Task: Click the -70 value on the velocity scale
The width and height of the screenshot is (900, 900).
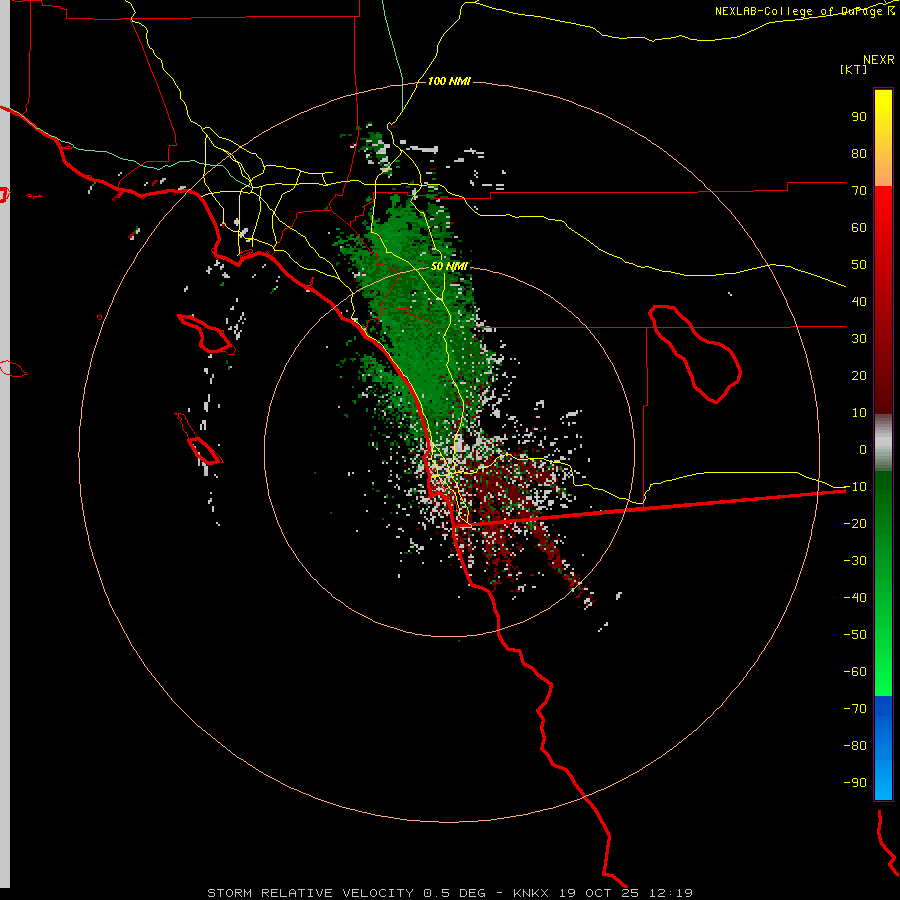Action: click(855, 709)
